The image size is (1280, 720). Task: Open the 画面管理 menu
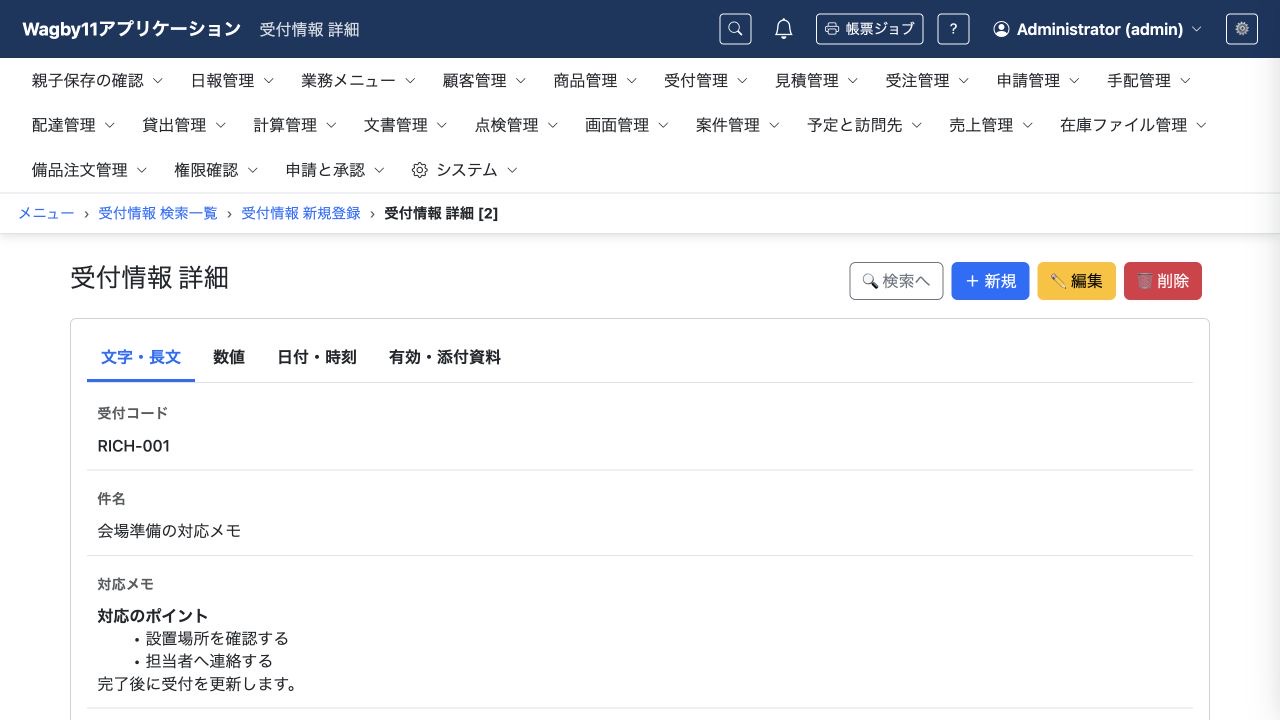tap(629, 125)
